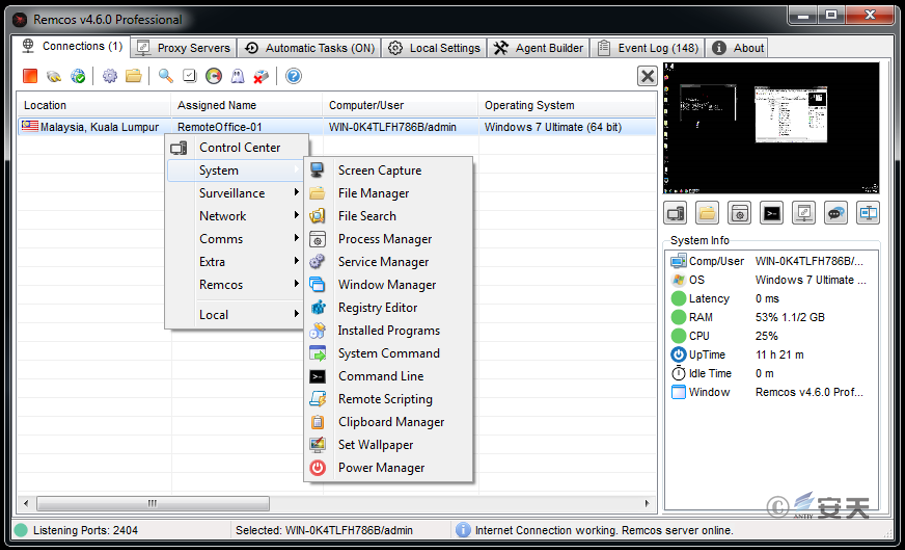Expand the Extra submenu

(237, 262)
